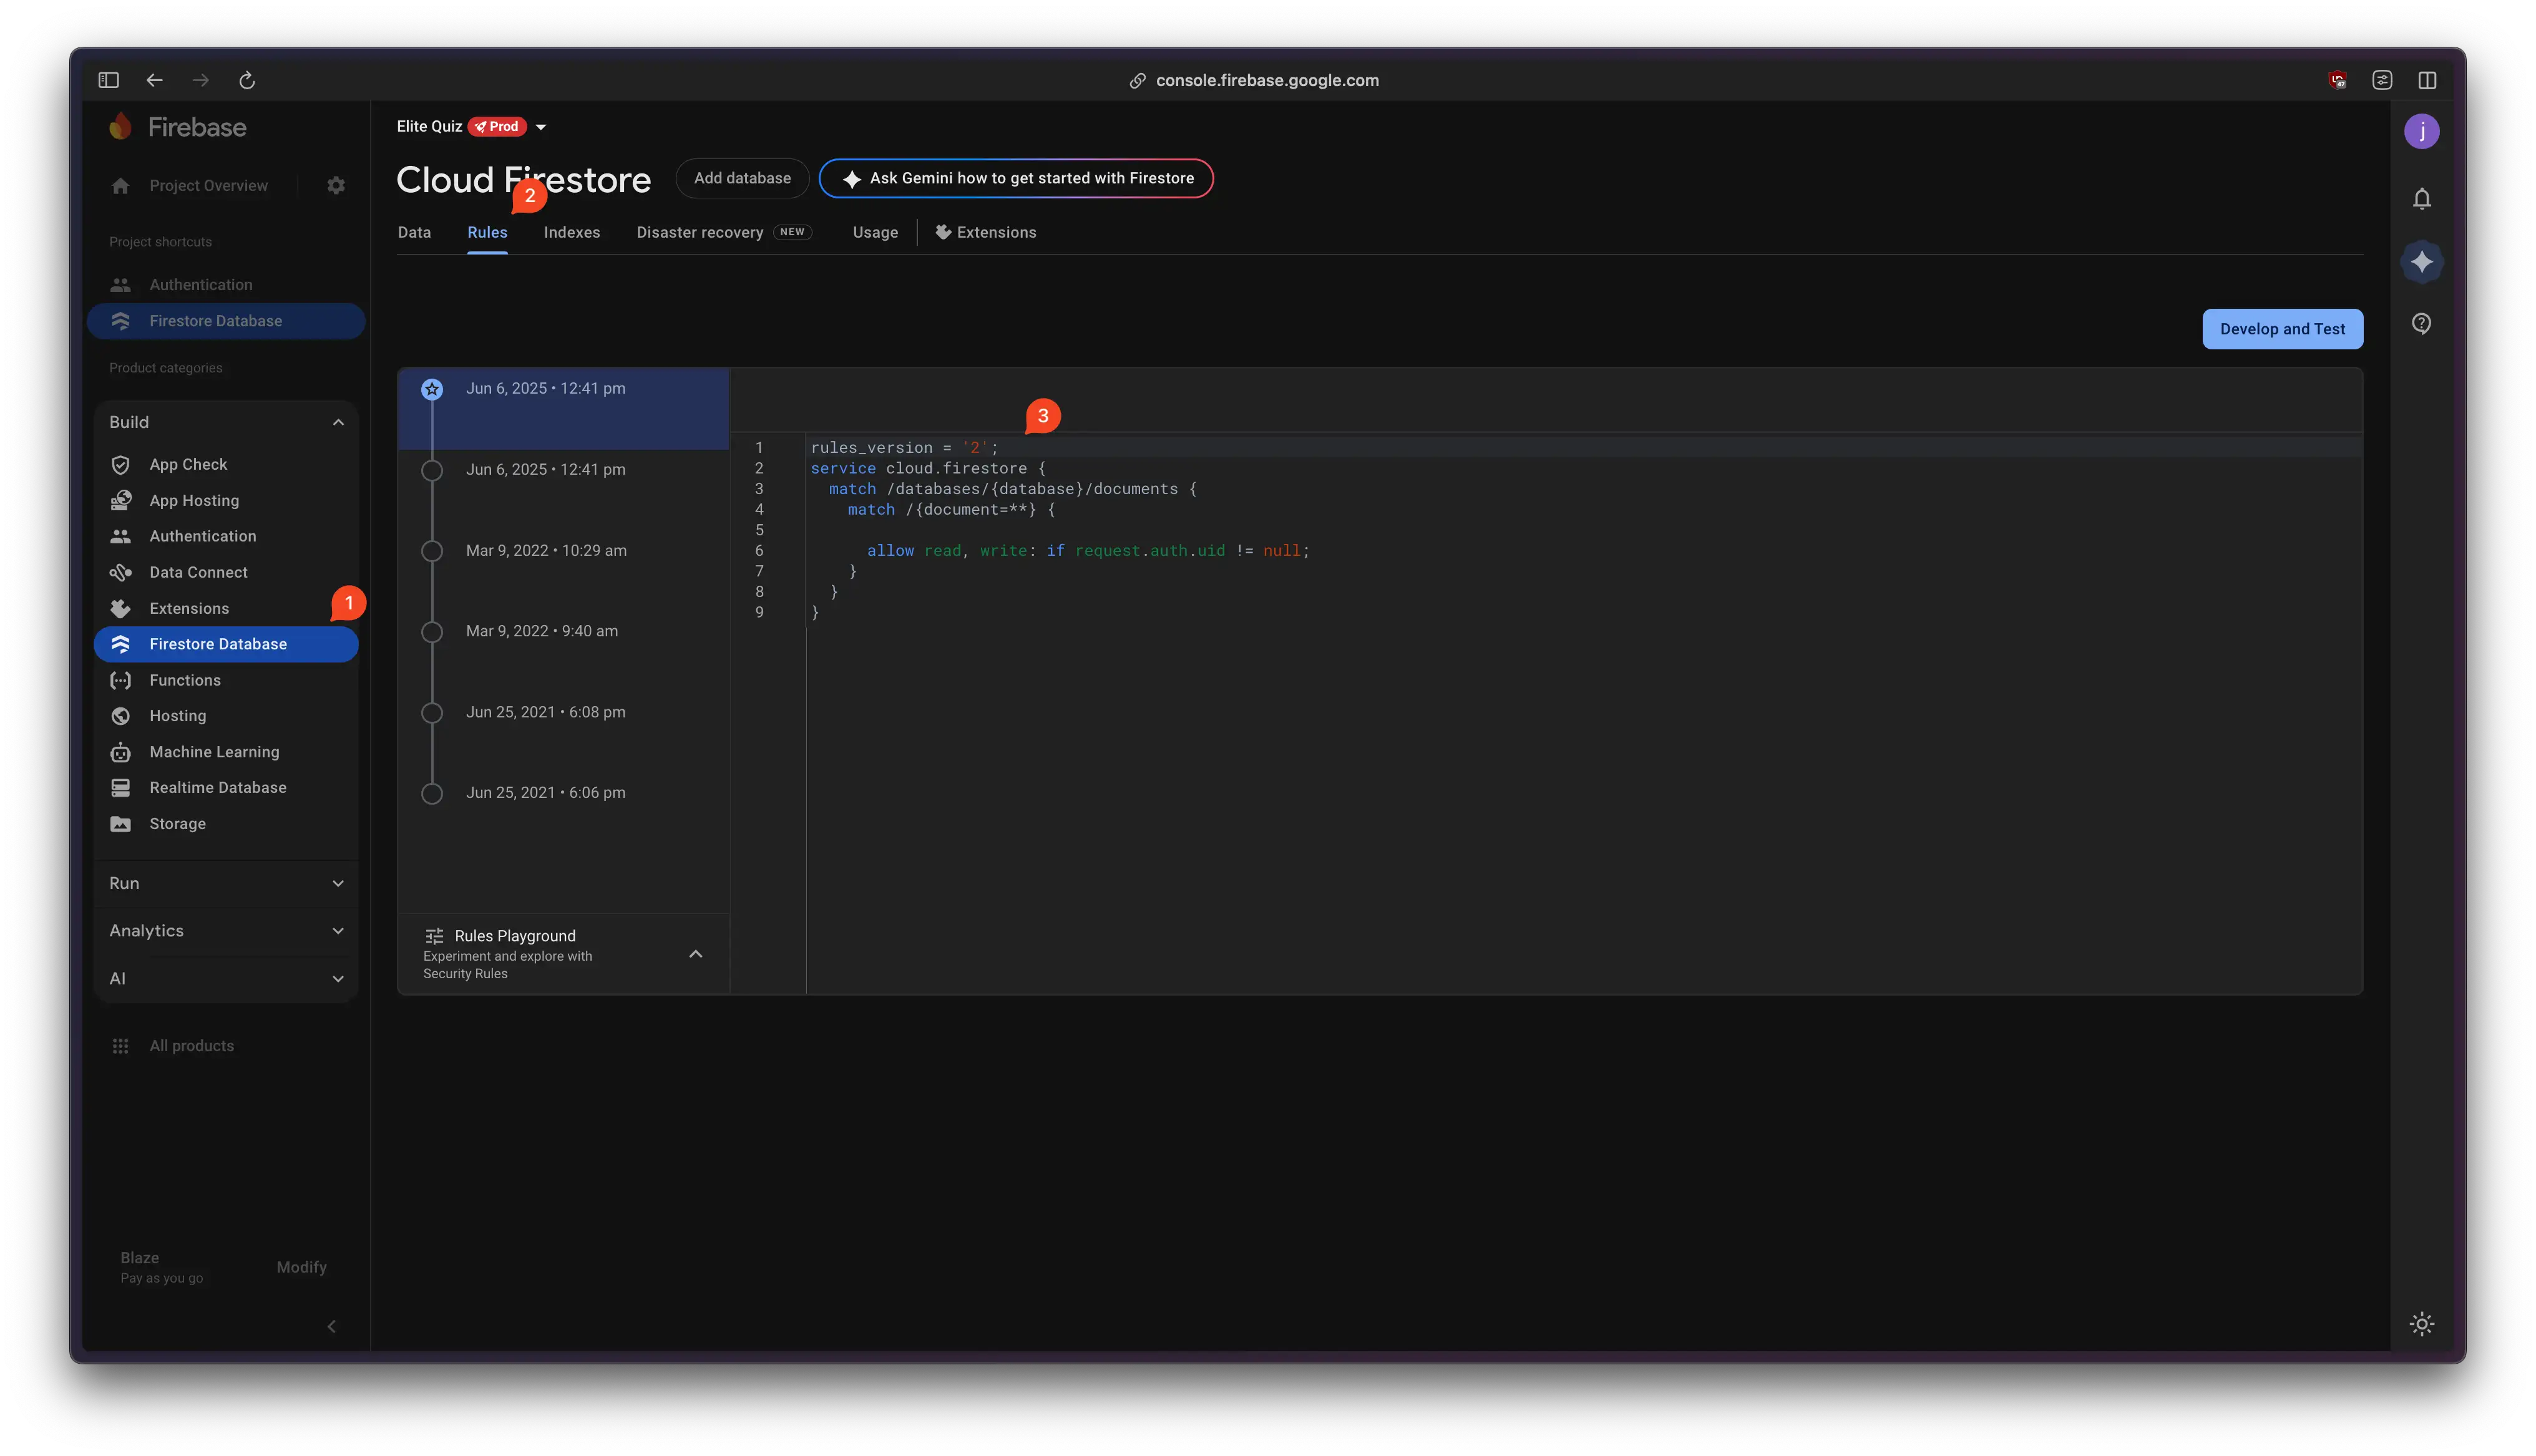Go back with browser arrow
The image size is (2536, 1456).
click(x=155, y=80)
